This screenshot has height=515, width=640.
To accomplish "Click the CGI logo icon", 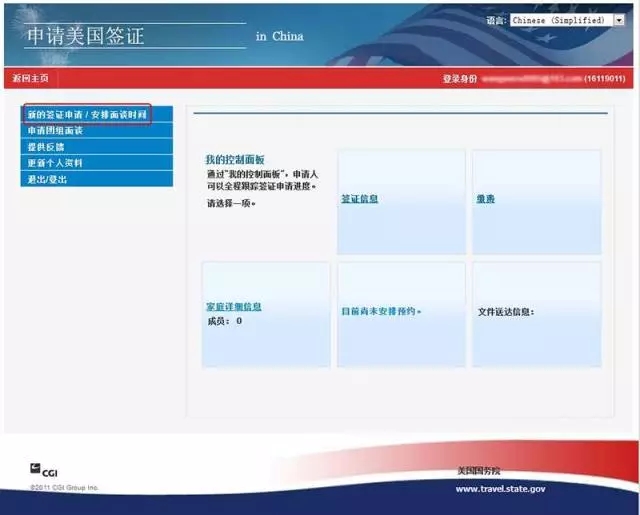I will [44, 470].
